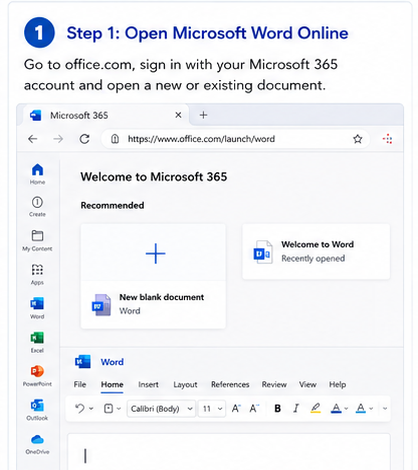Open the Welcome to Word recent document
Image resolution: width=418 pixels, height=470 pixels.
[316, 252]
